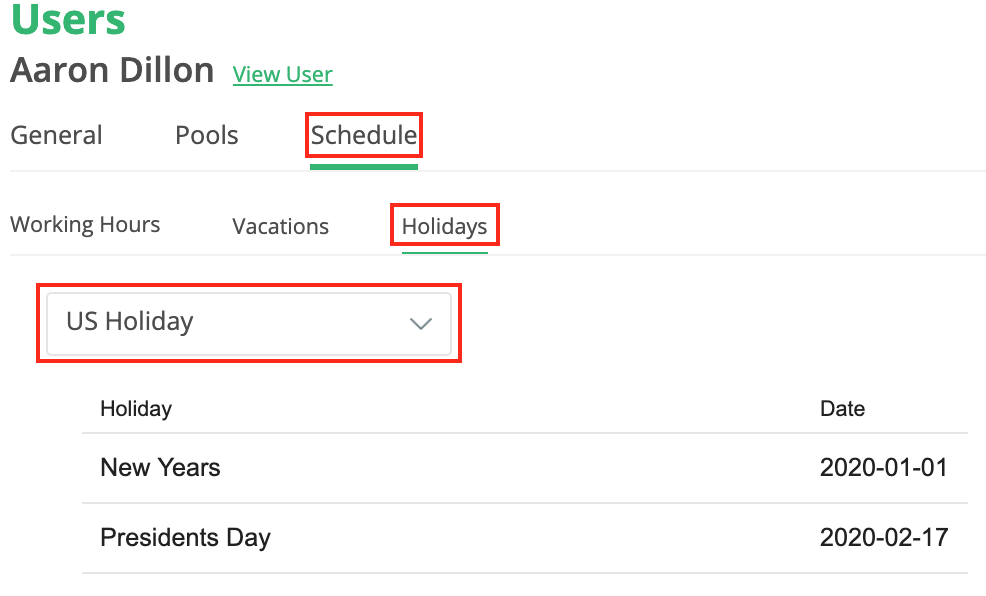The height and width of the screenshot is (596, 986).
Task: Click the dropdown chevron arrow icon
Action: coord(421,323)
